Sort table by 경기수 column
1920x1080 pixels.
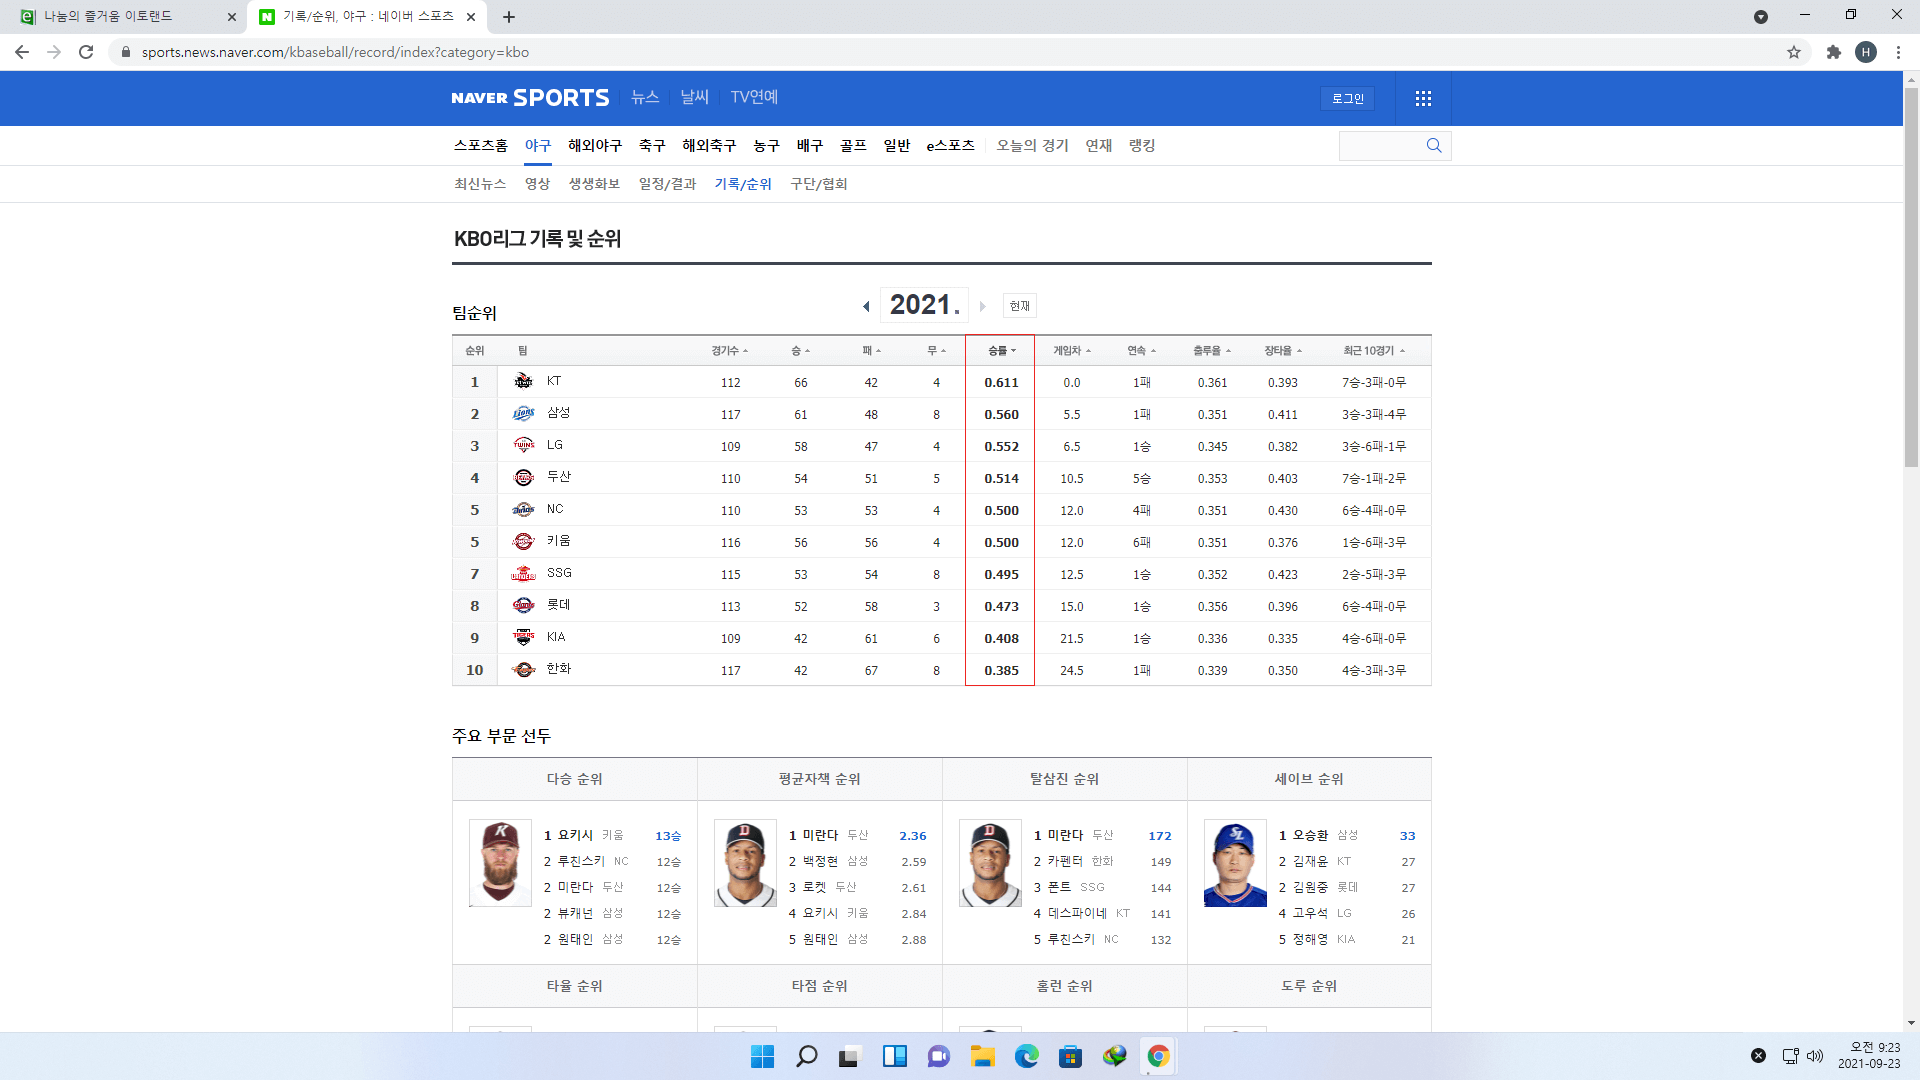pyautogui.click(x=729, y=351)
